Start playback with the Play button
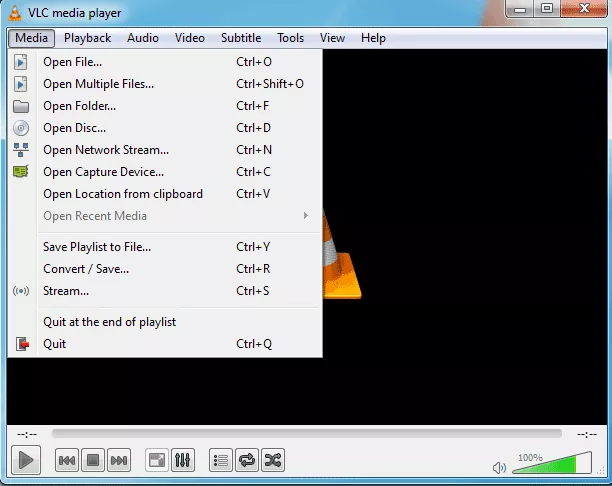Screen dimensions: 612x486 tap(26, 460)
